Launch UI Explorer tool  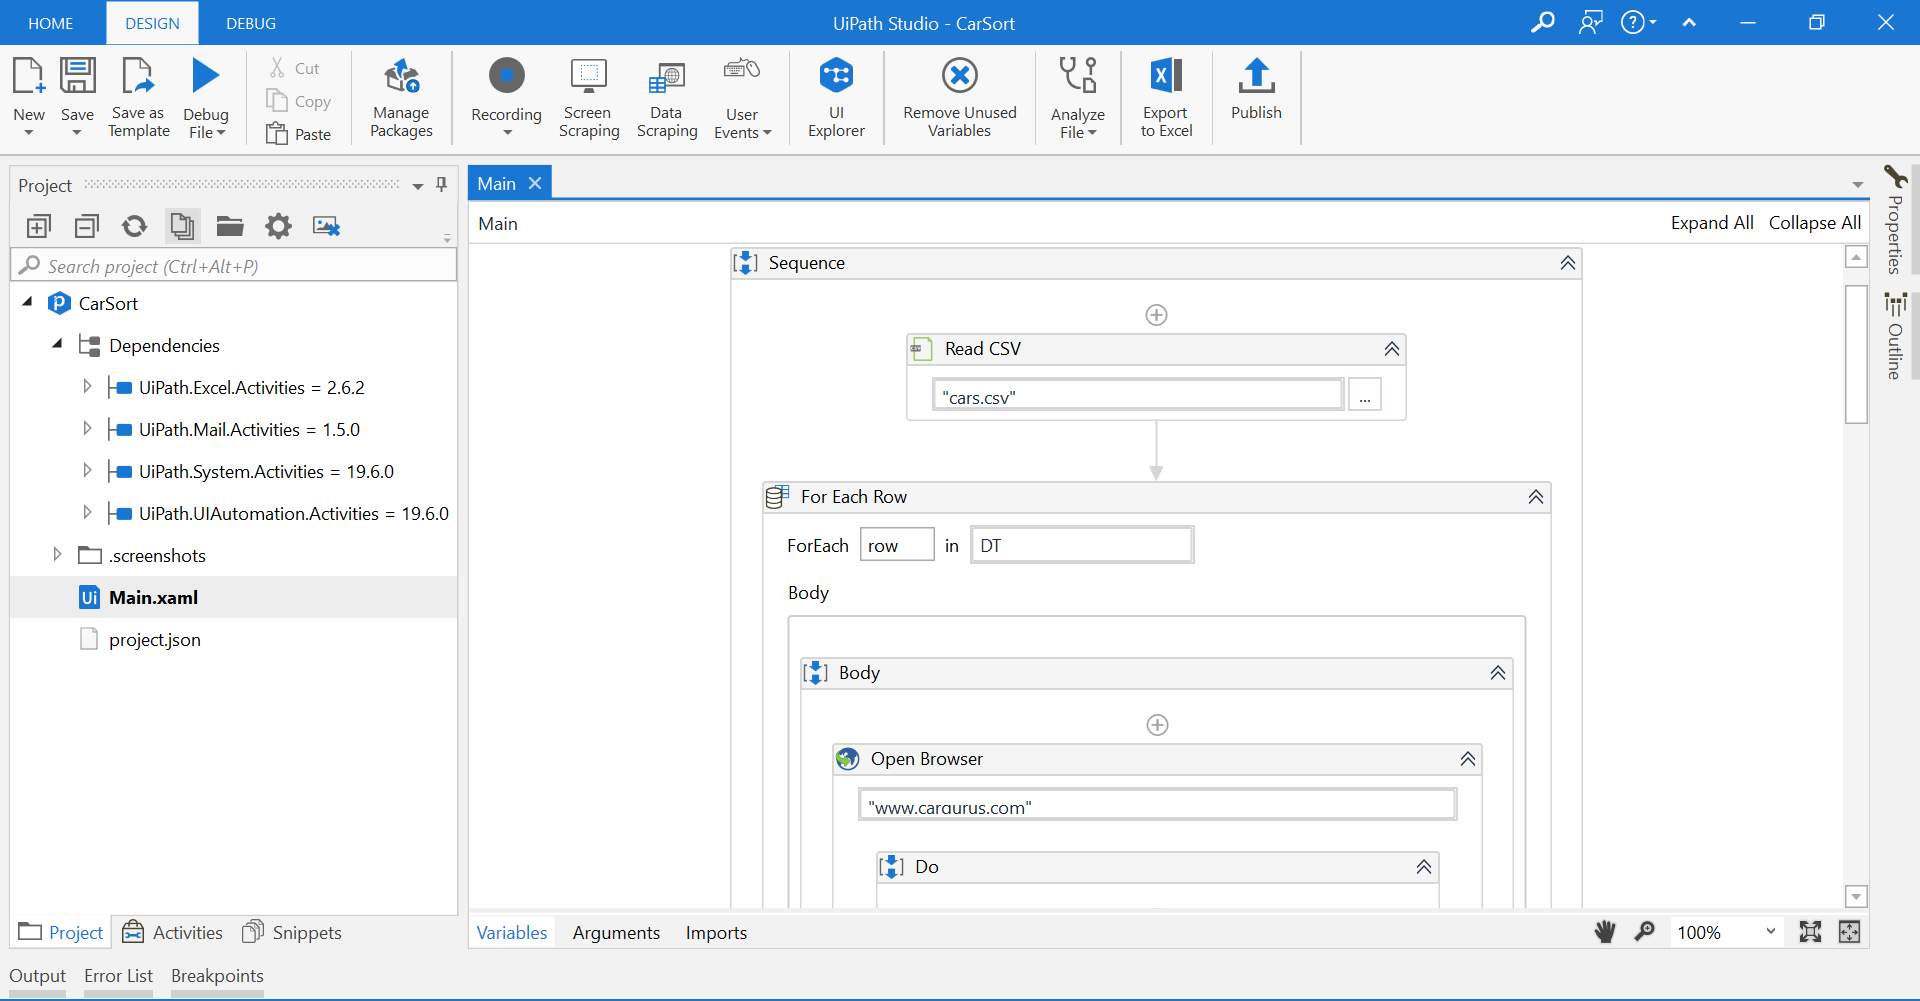(x=836, y=97)
